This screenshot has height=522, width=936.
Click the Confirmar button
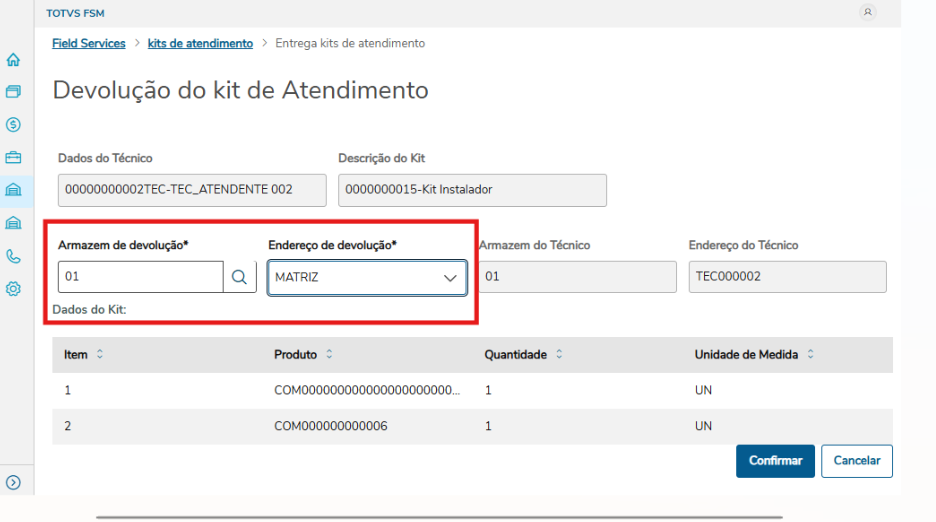(775, 461)
